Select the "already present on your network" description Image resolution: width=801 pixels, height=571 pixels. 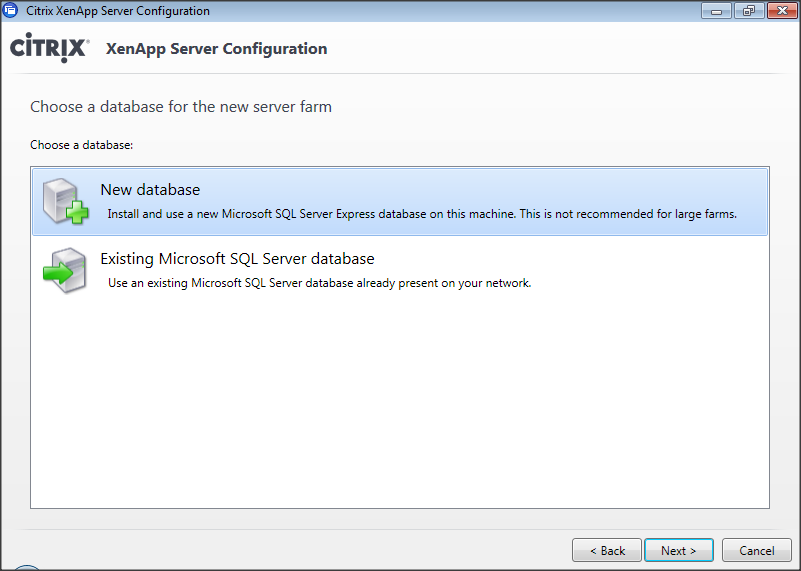point(319,283)
